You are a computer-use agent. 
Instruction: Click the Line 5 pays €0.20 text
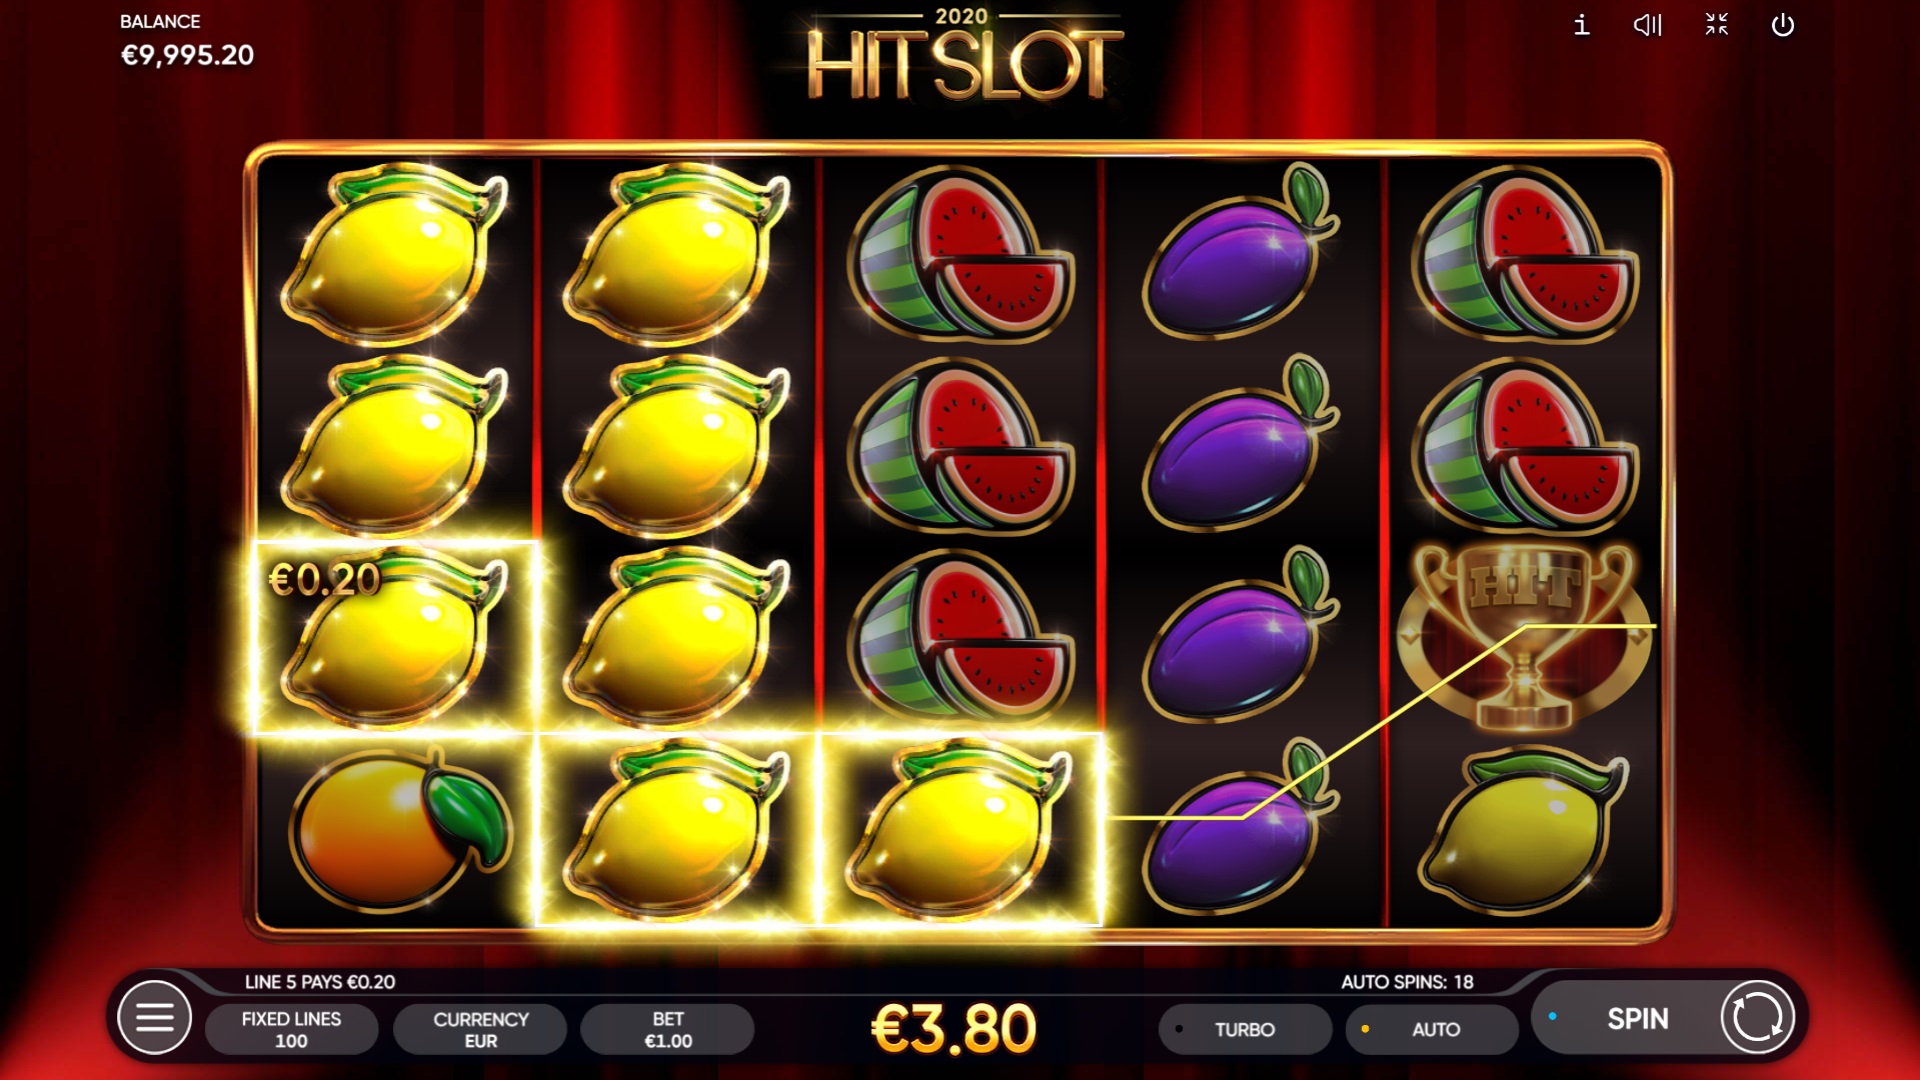[320, 982]
